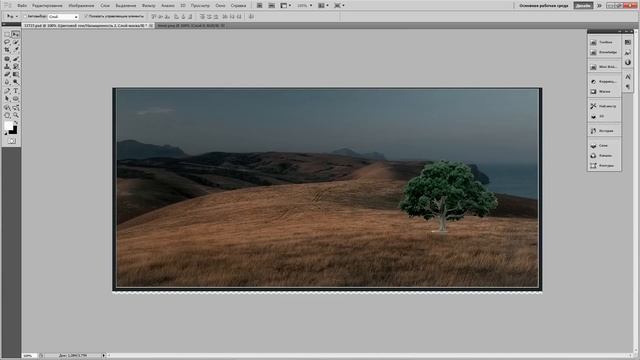
Task: Swap foreground and background colors
Action: (x=16, y=122)
